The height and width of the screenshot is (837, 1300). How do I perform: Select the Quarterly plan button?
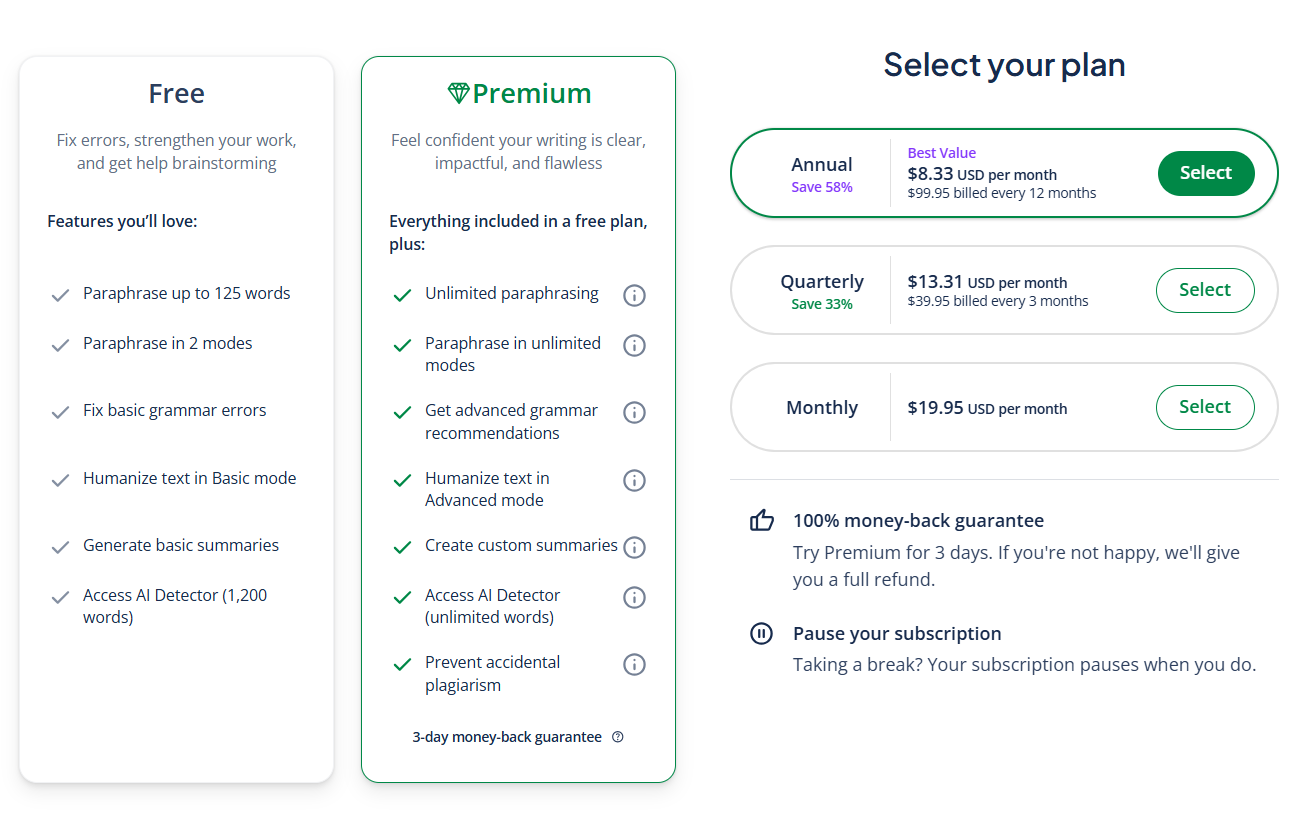1205,290
